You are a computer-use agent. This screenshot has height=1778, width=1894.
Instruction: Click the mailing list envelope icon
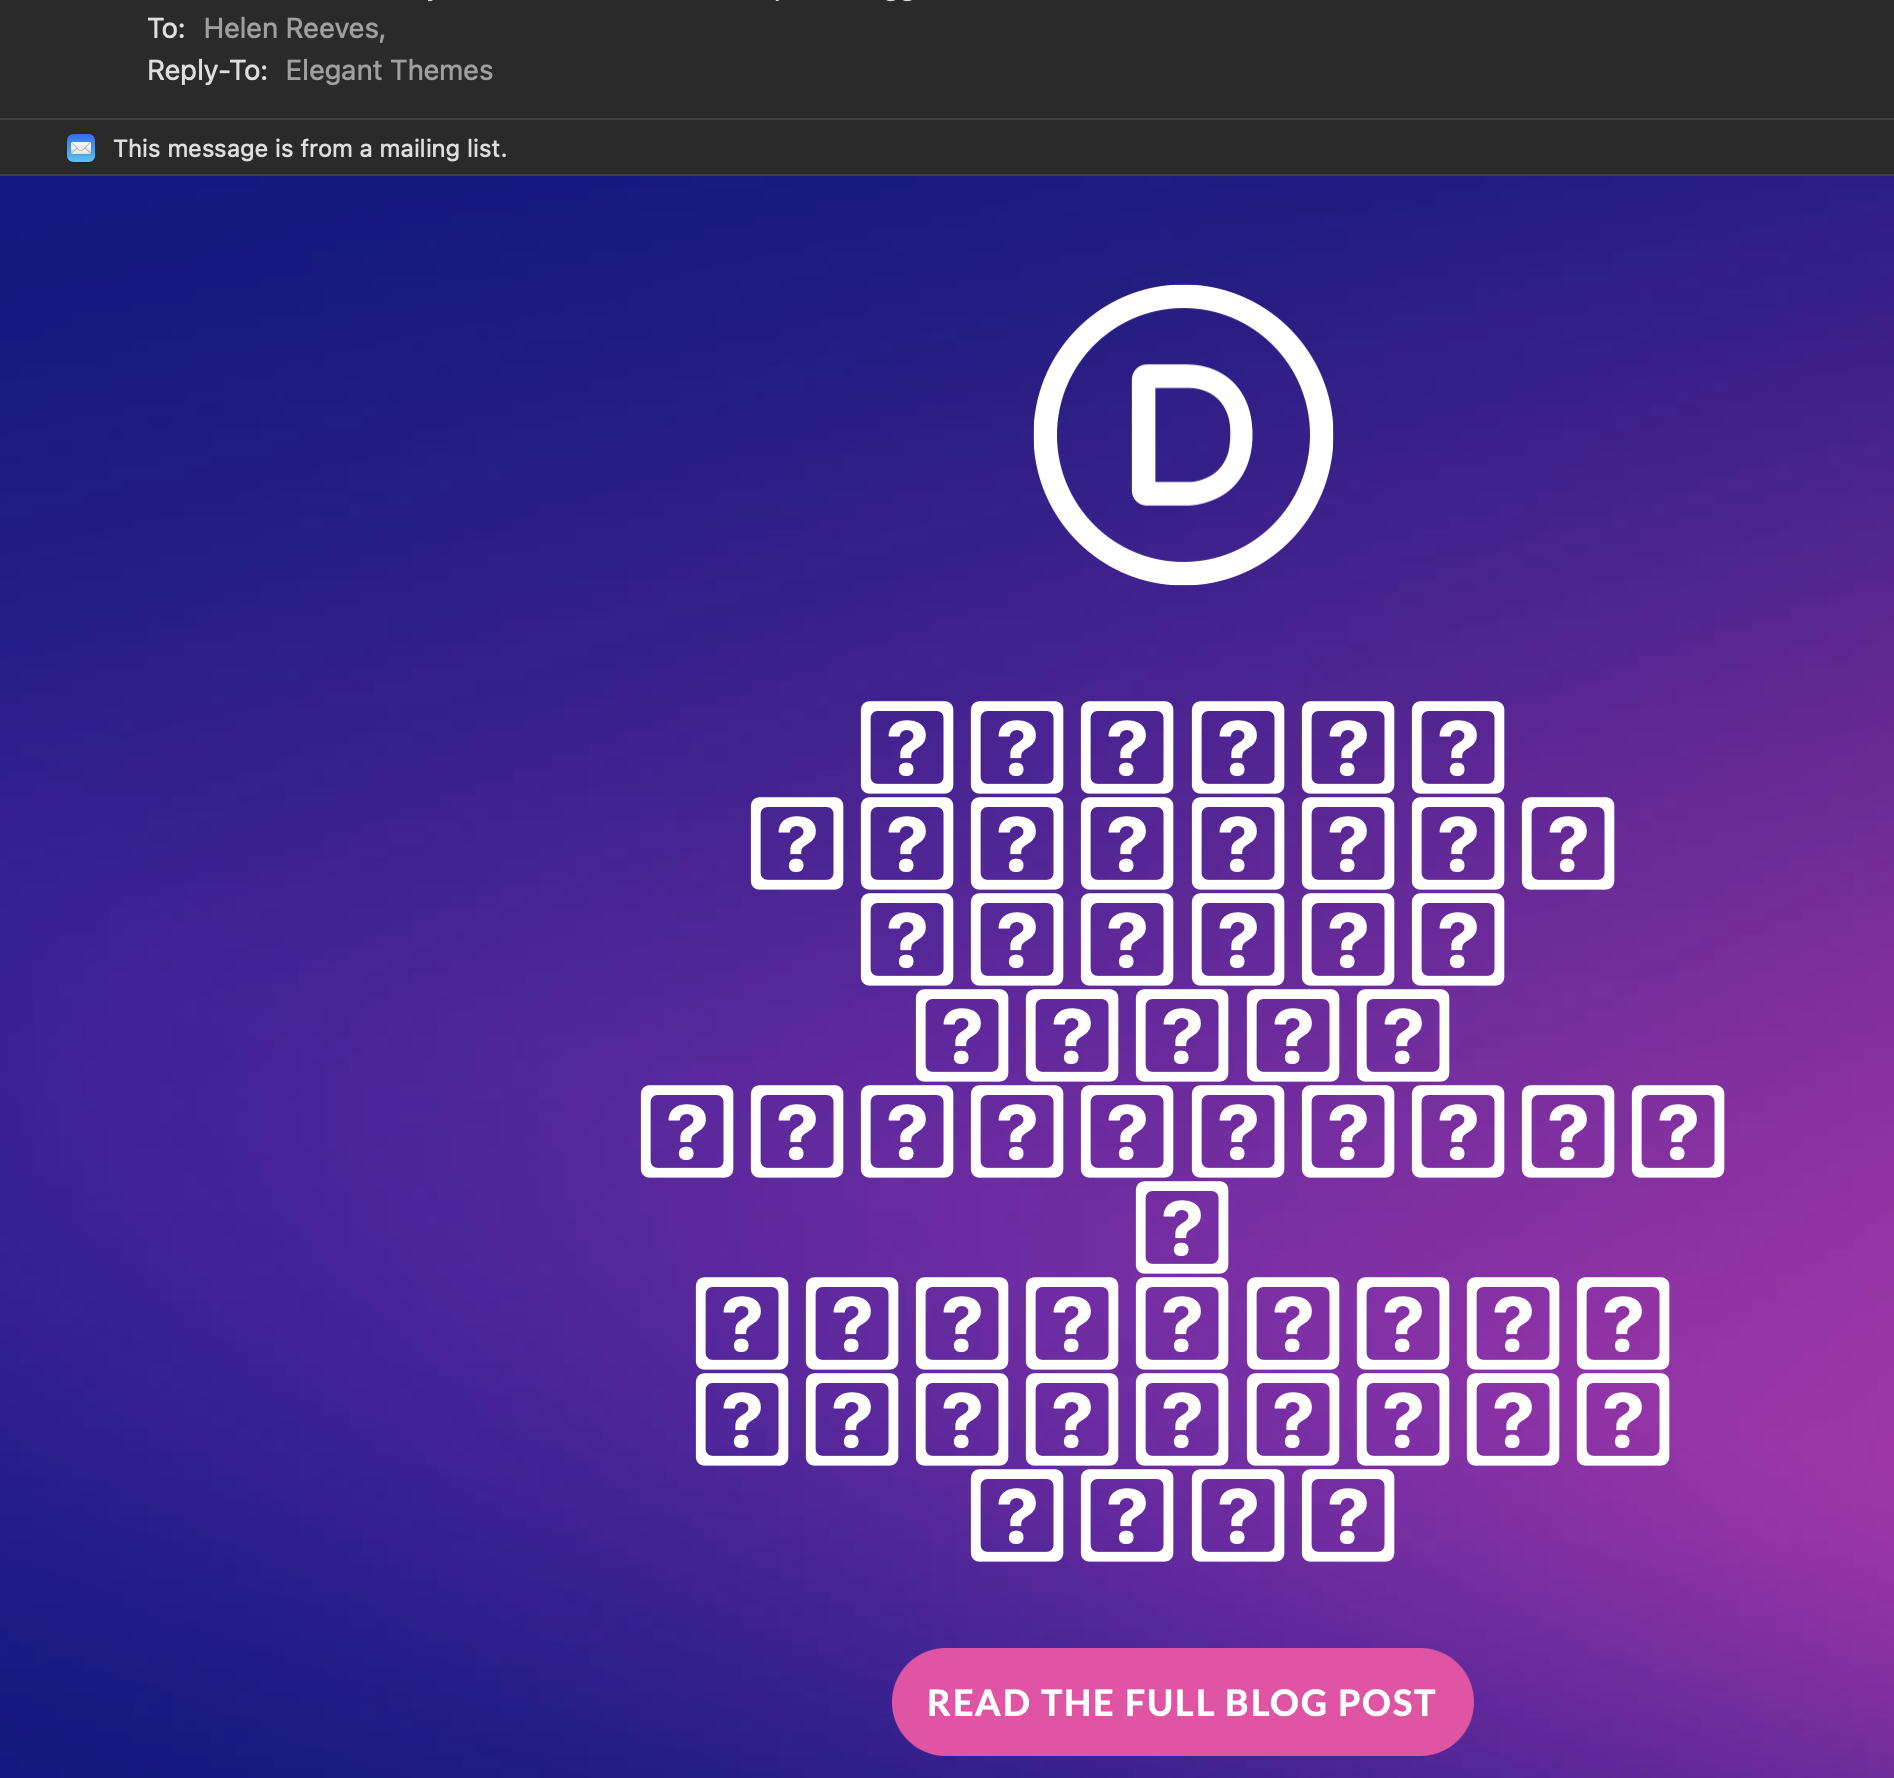[81, 148]
